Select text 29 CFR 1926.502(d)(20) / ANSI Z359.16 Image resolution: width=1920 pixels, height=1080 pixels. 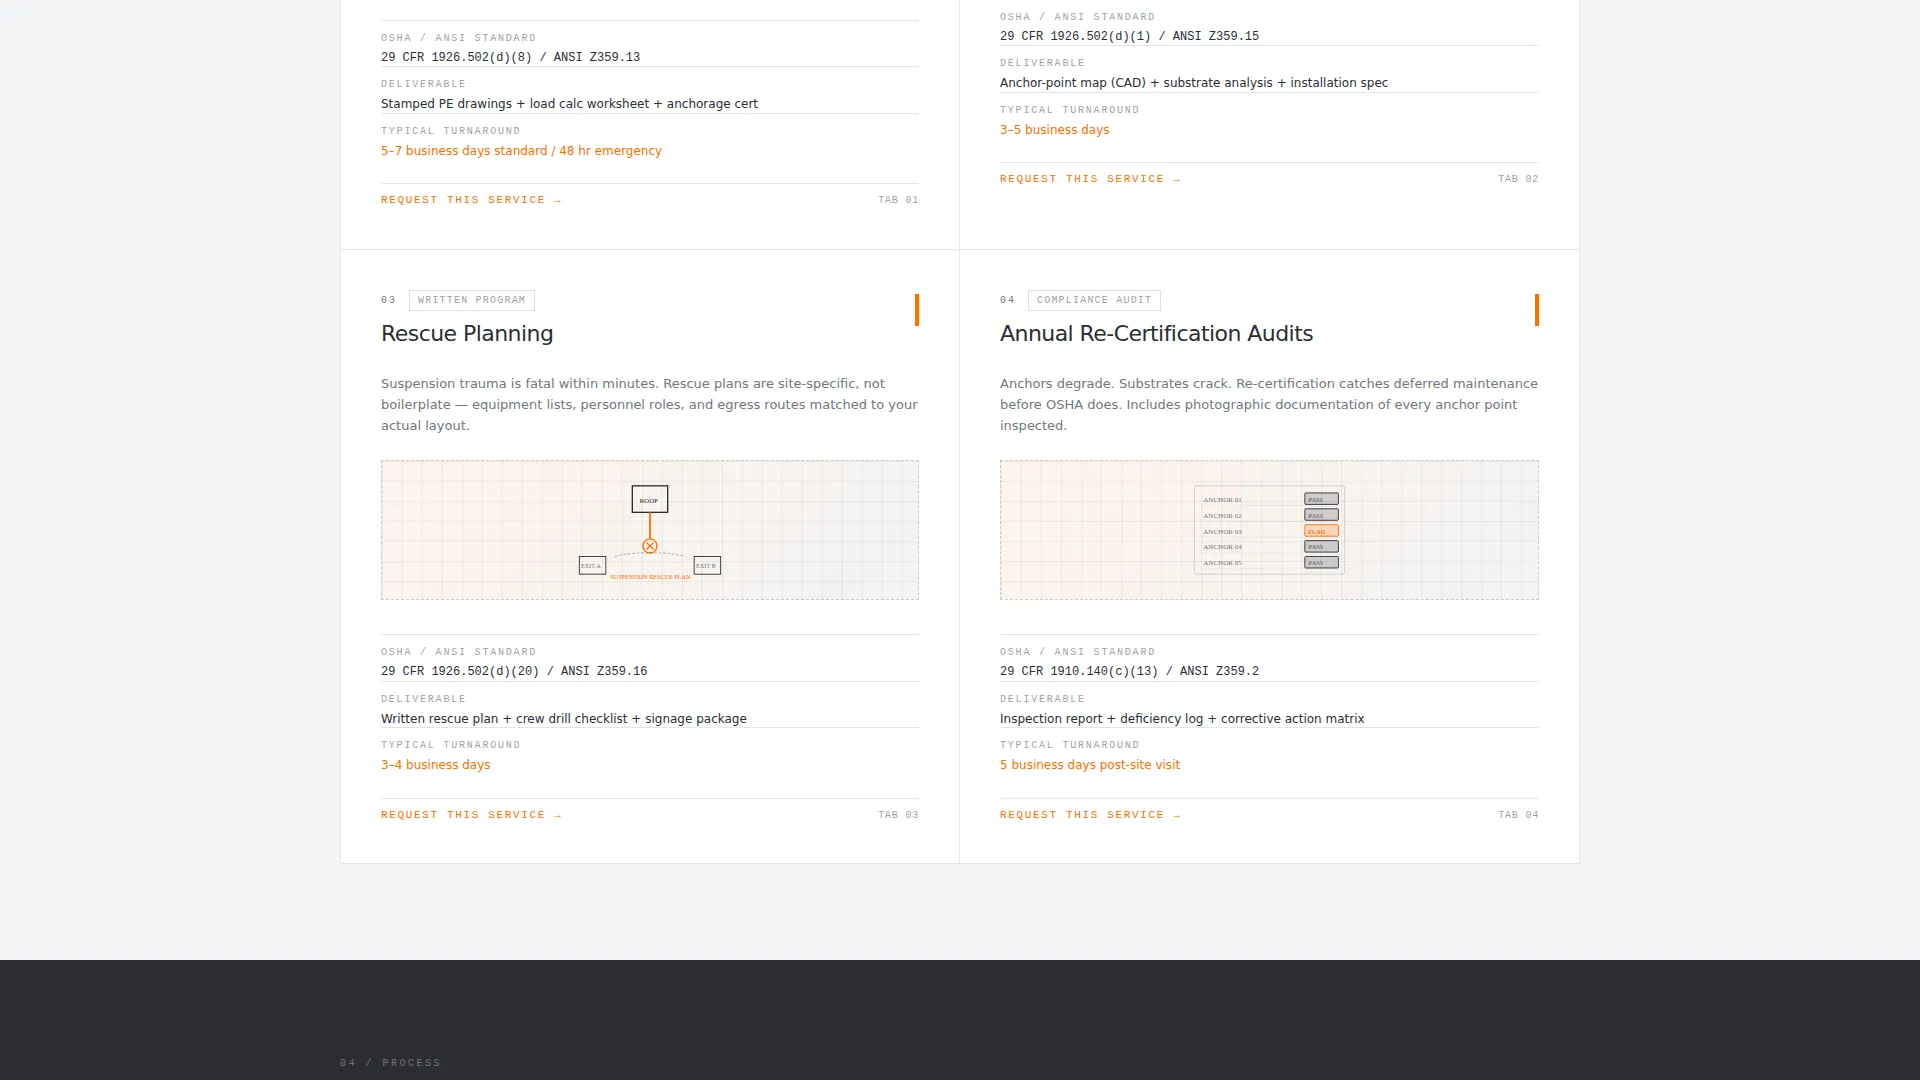514,671
